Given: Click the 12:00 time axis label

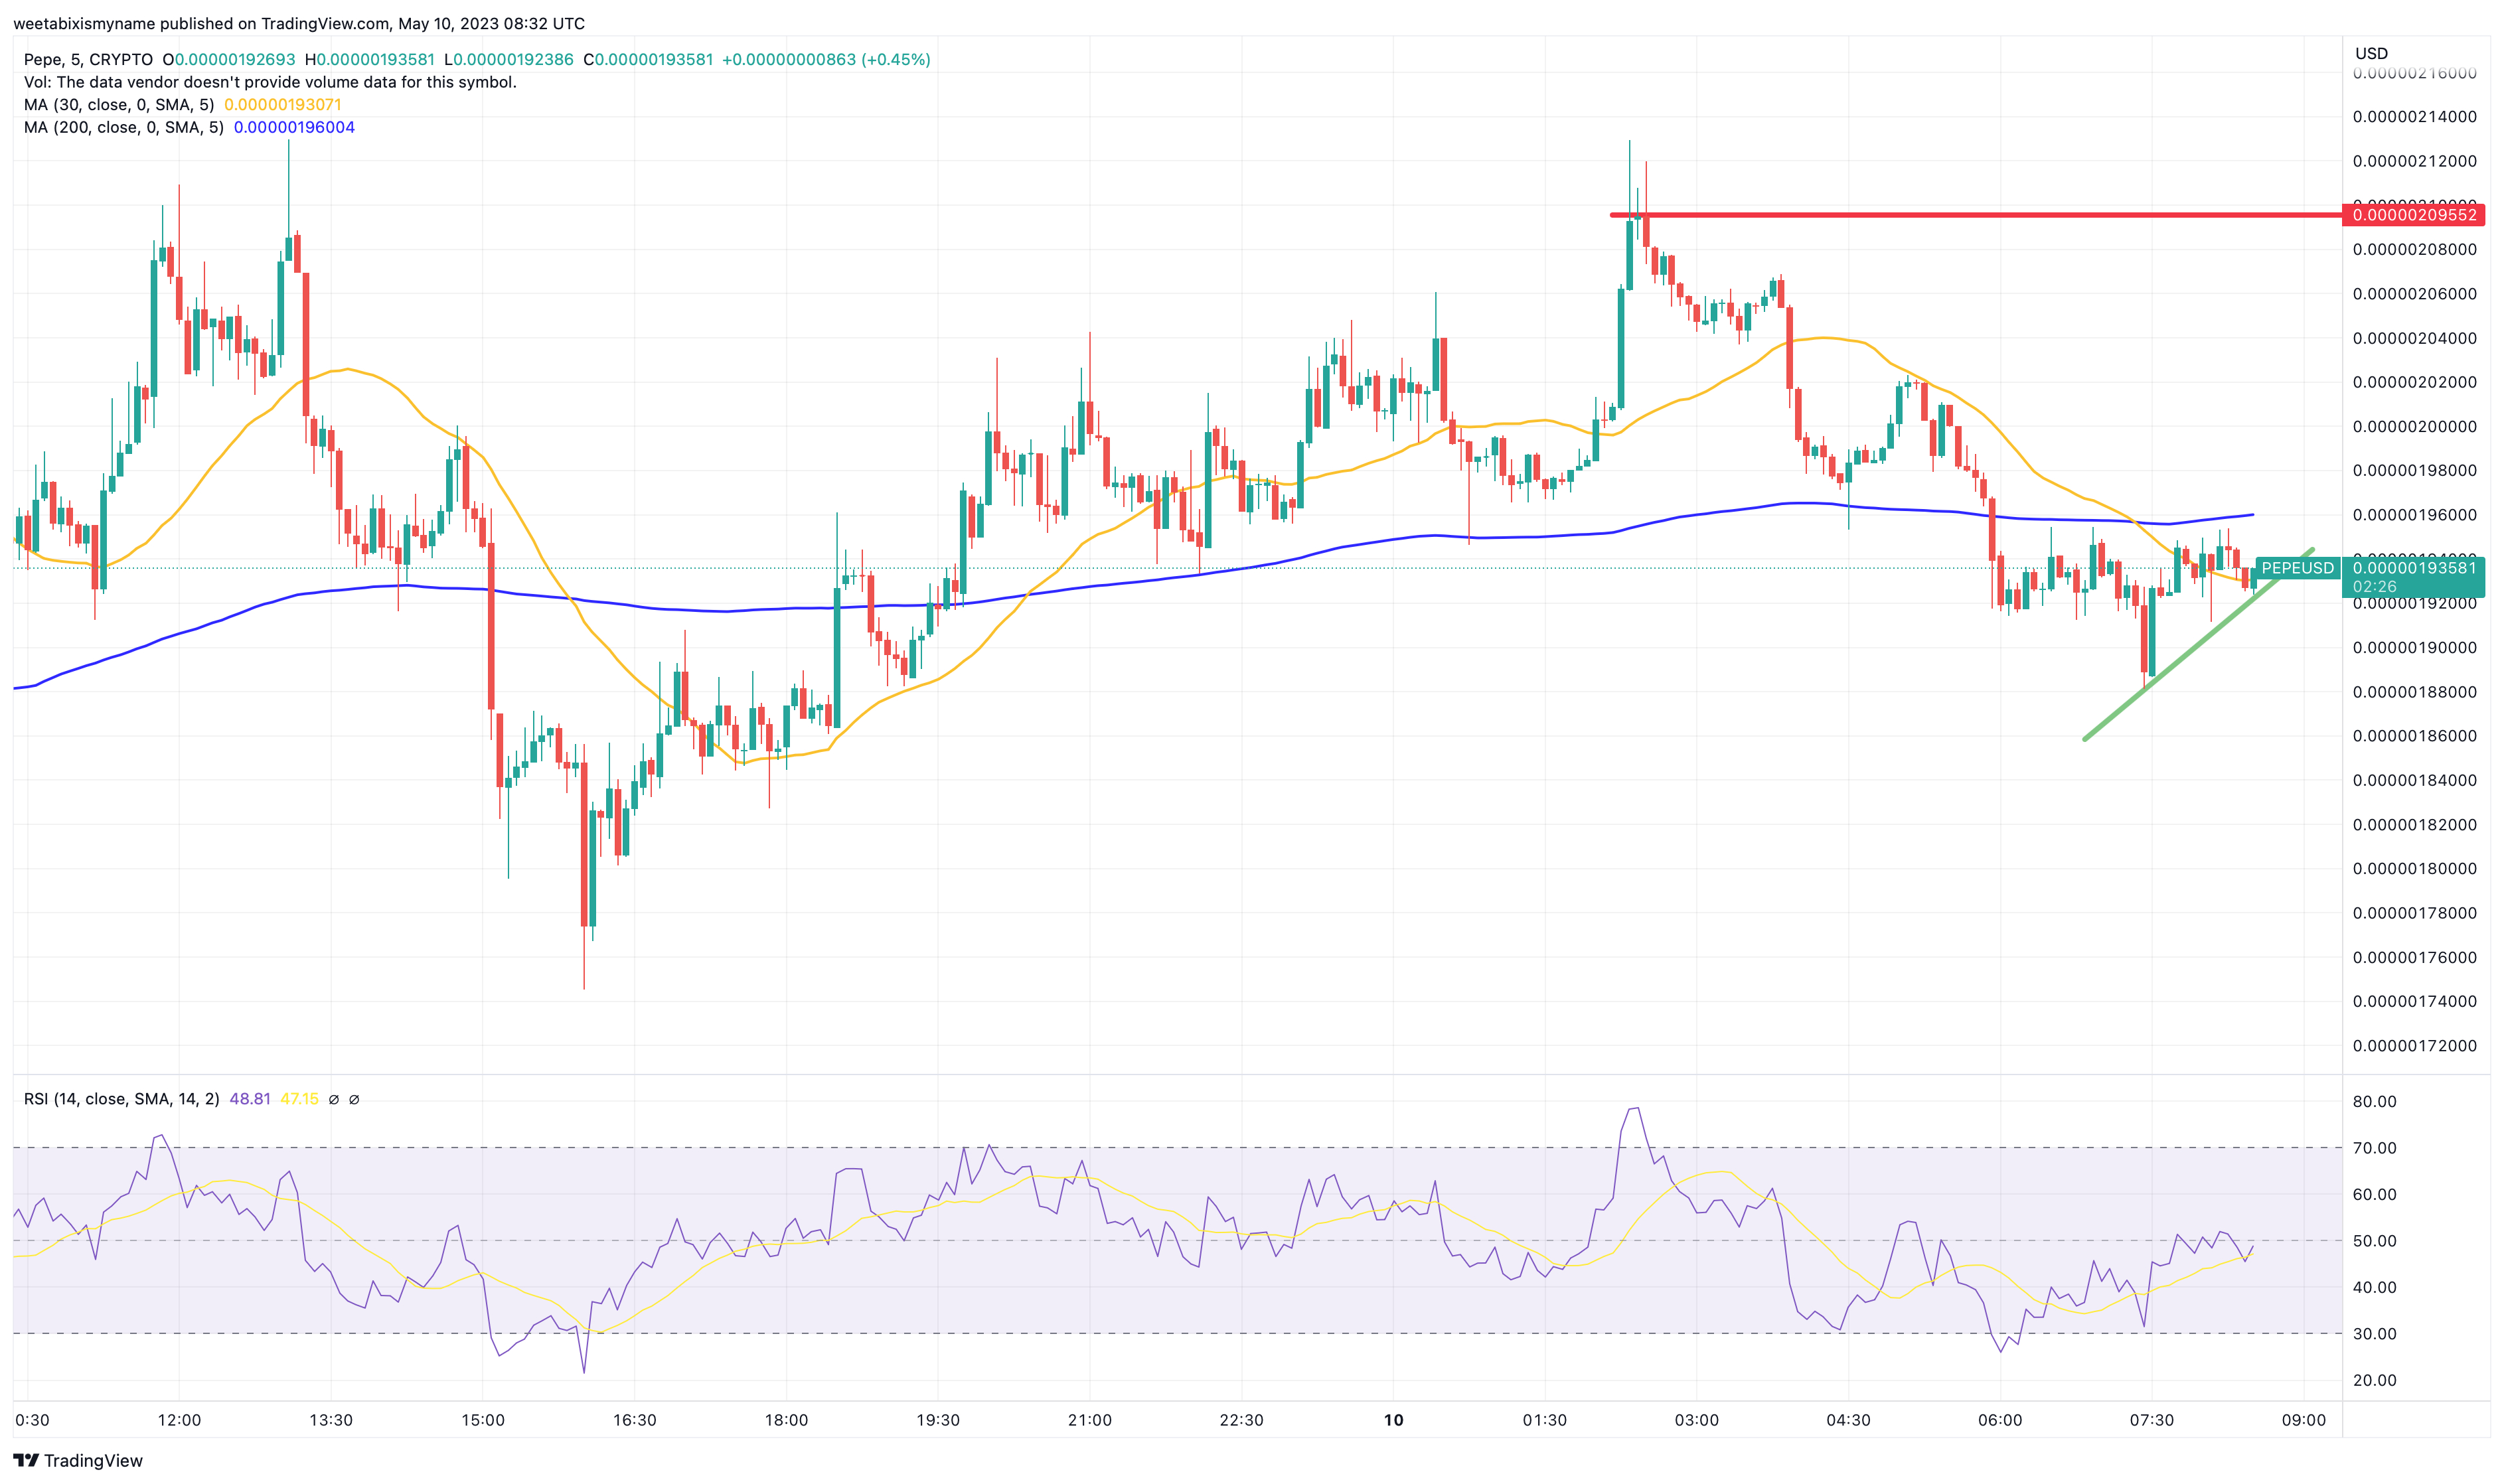Looking at the screenshot, I should (179, 1420).
